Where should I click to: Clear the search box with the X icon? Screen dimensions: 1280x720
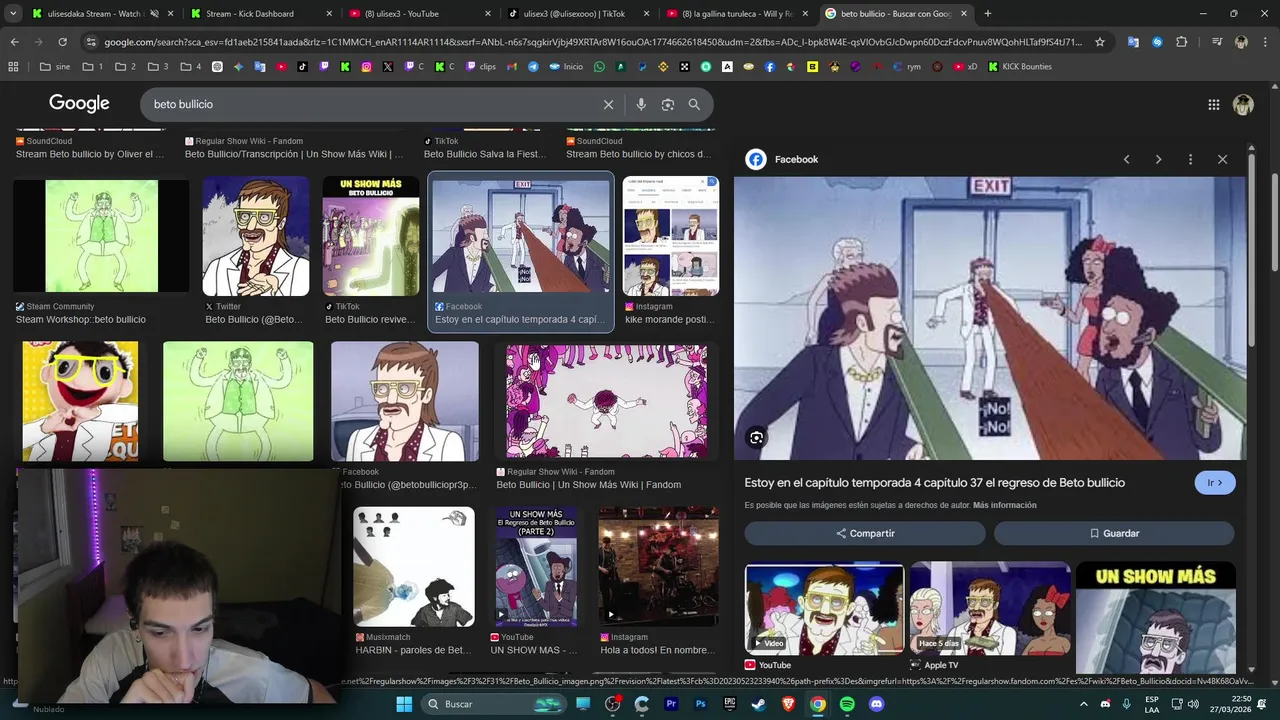[x=608, y=104]
